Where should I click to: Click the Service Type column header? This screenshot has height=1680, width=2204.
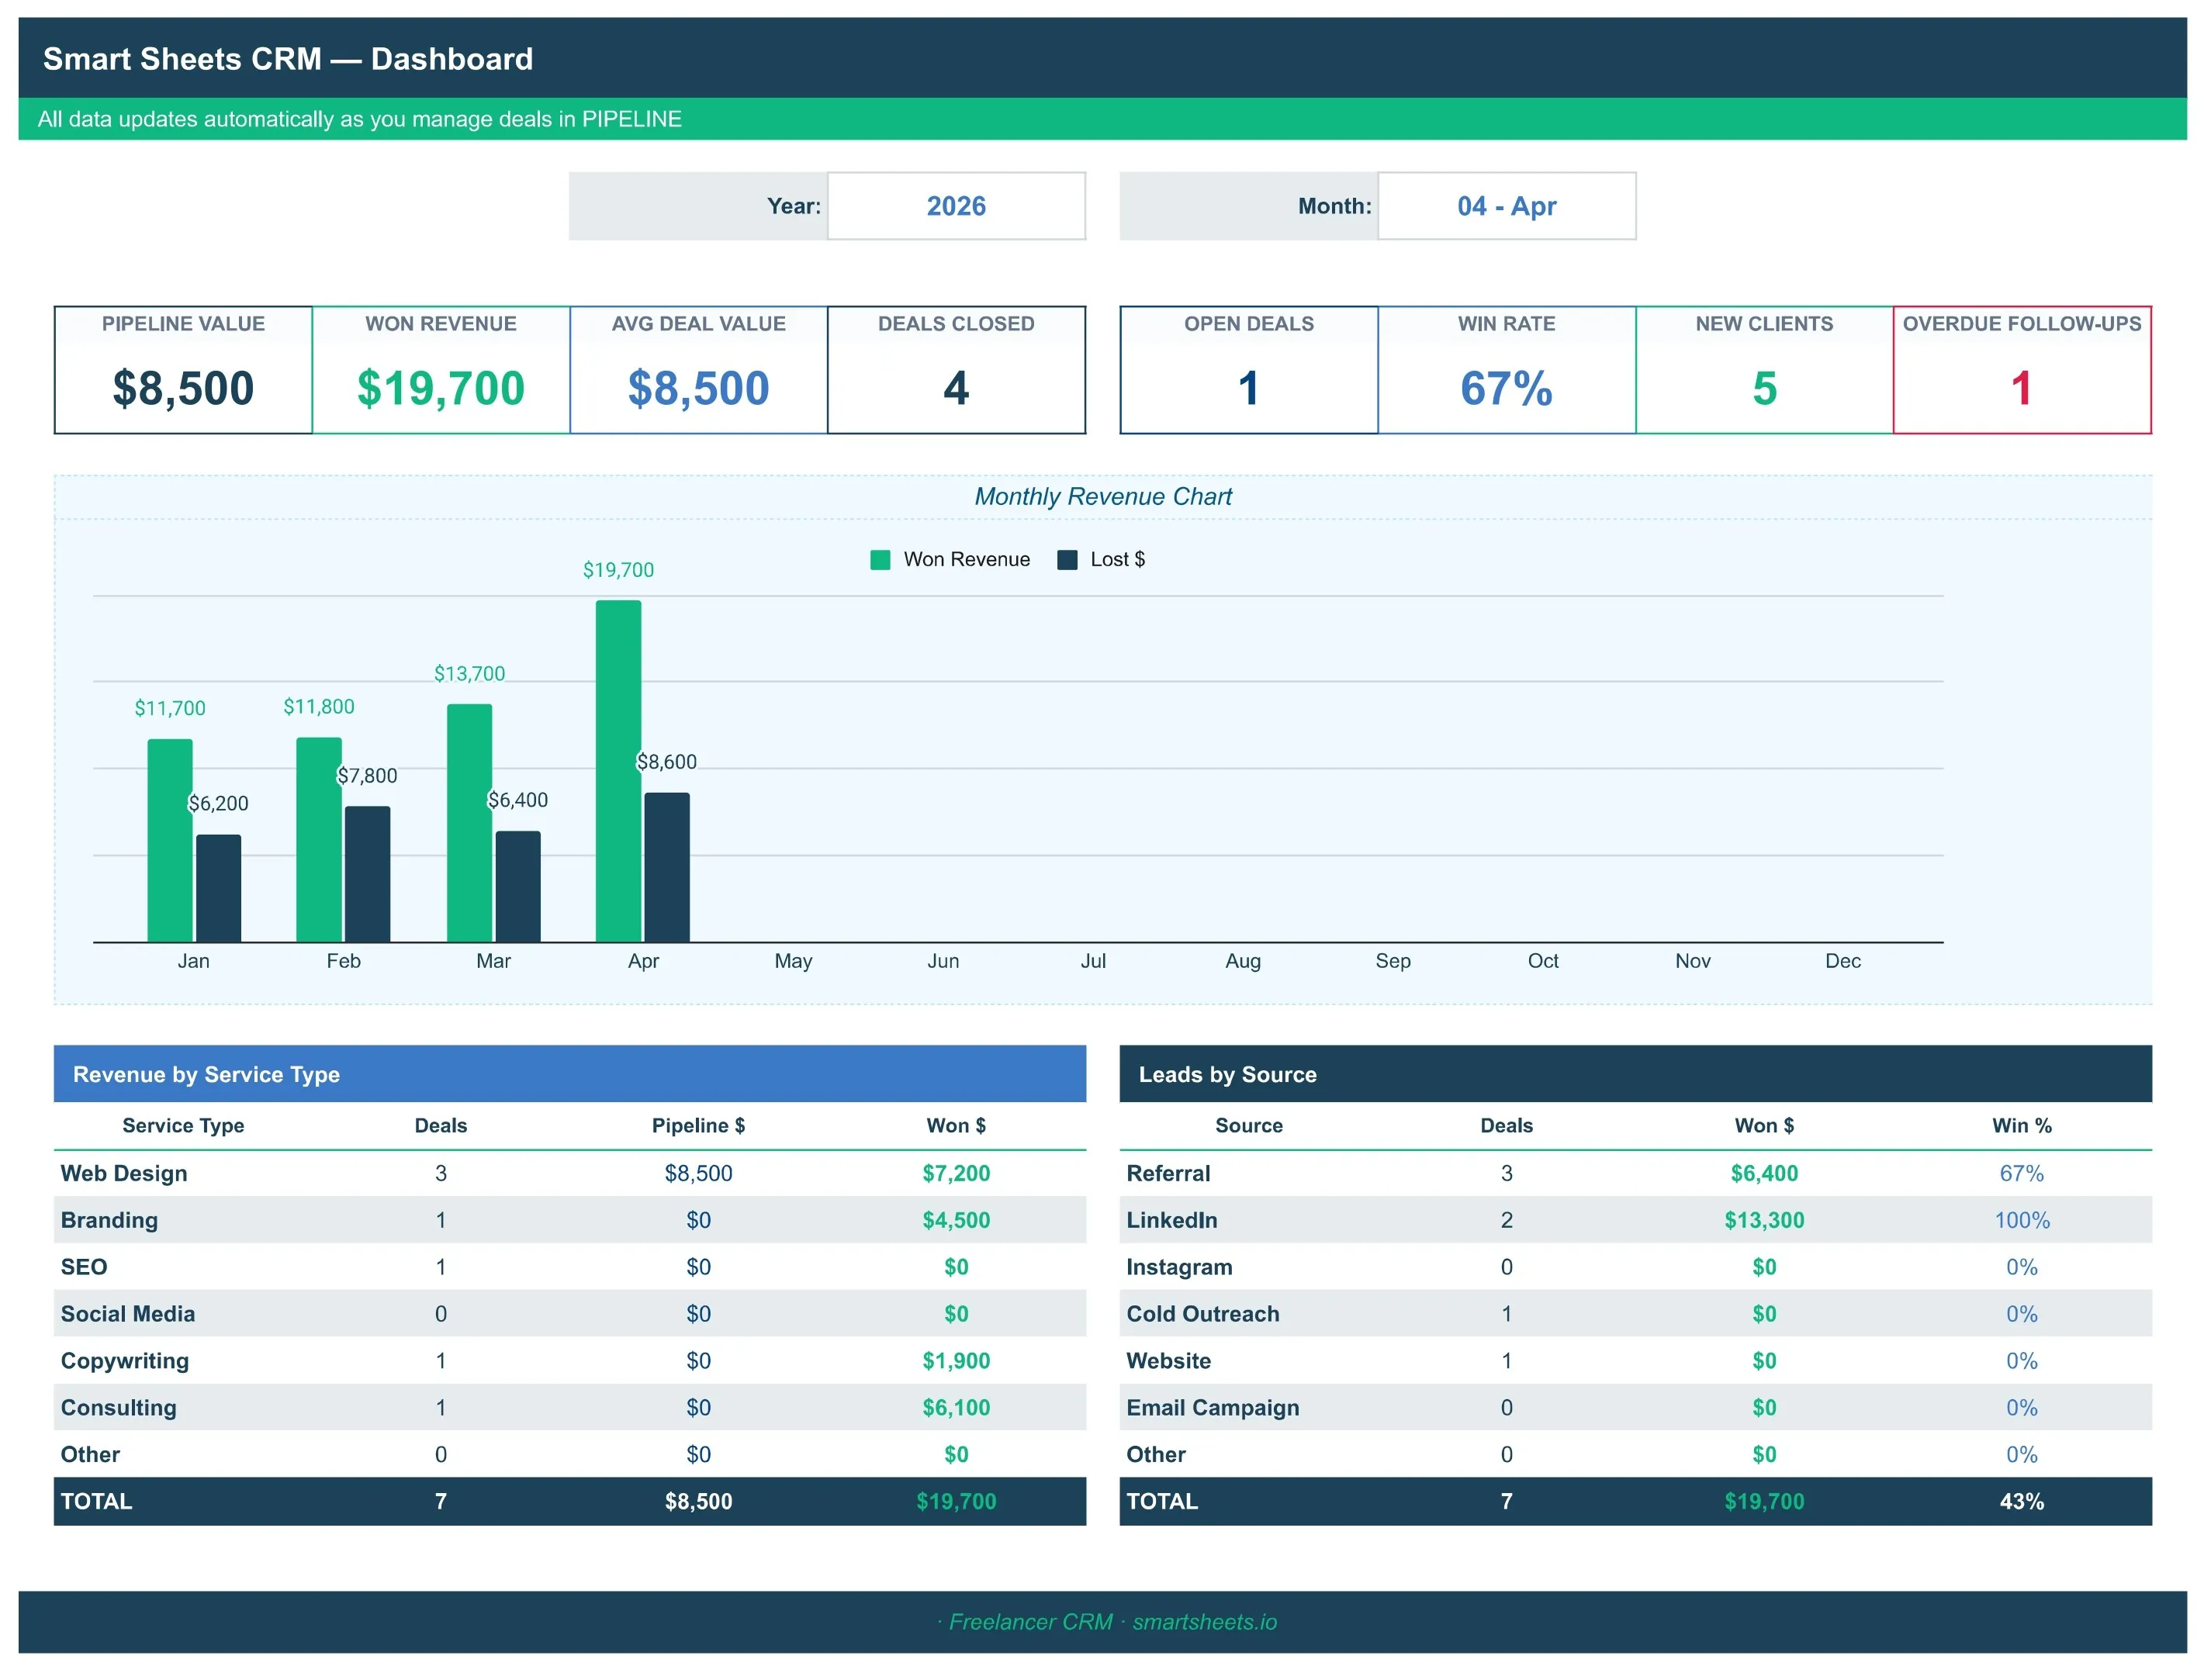pos(183,1125)
